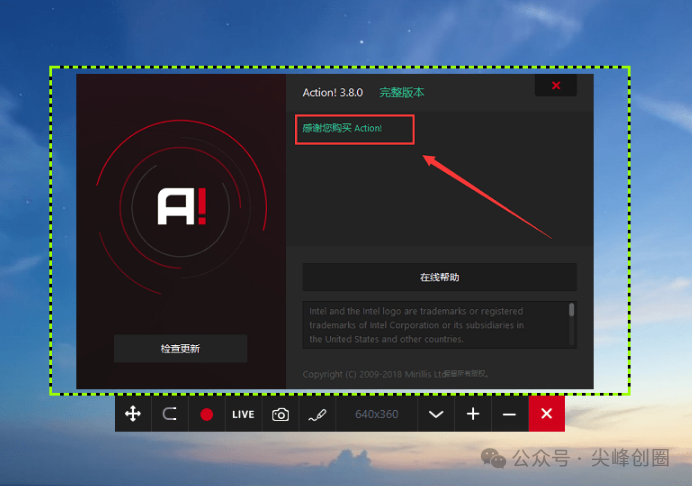Screen dimensions: 692x486
Task: Select the move region crosshair icon
Action: coord(133,414)
